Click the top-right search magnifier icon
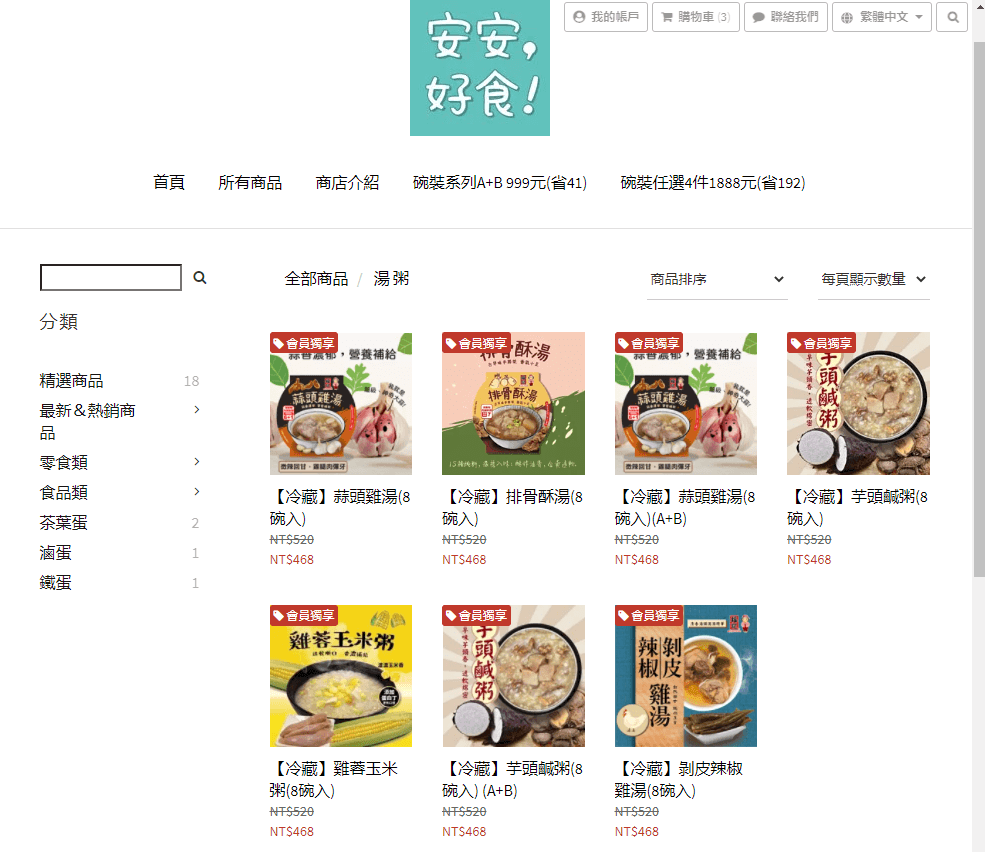 pos(952,18)
